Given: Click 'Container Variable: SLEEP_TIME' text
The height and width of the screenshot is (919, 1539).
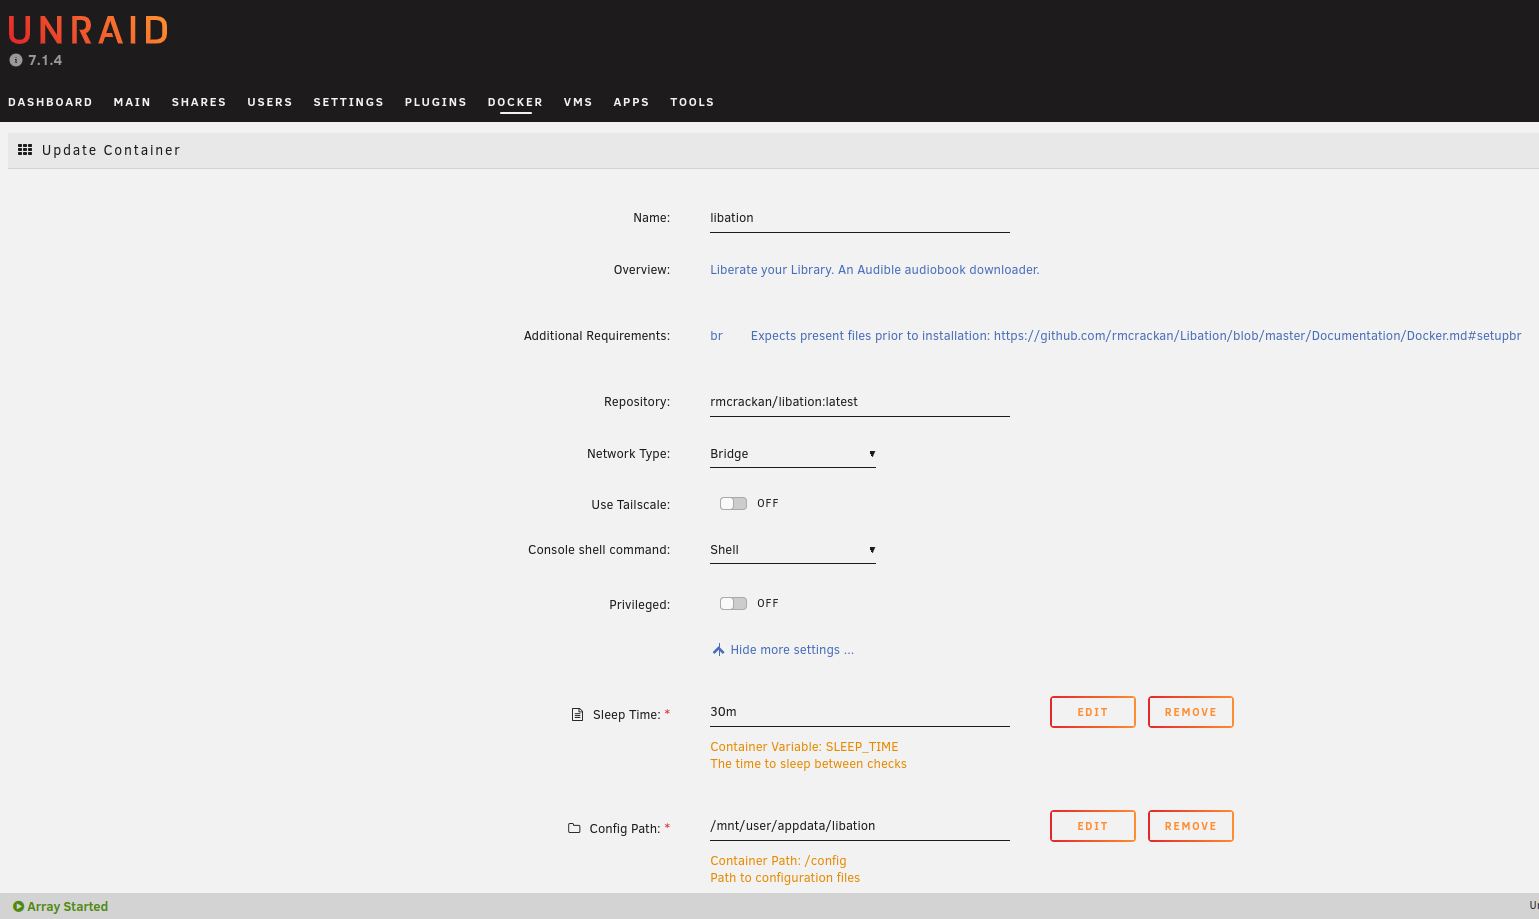Looking at the screenshot, I should pos(804,747).
